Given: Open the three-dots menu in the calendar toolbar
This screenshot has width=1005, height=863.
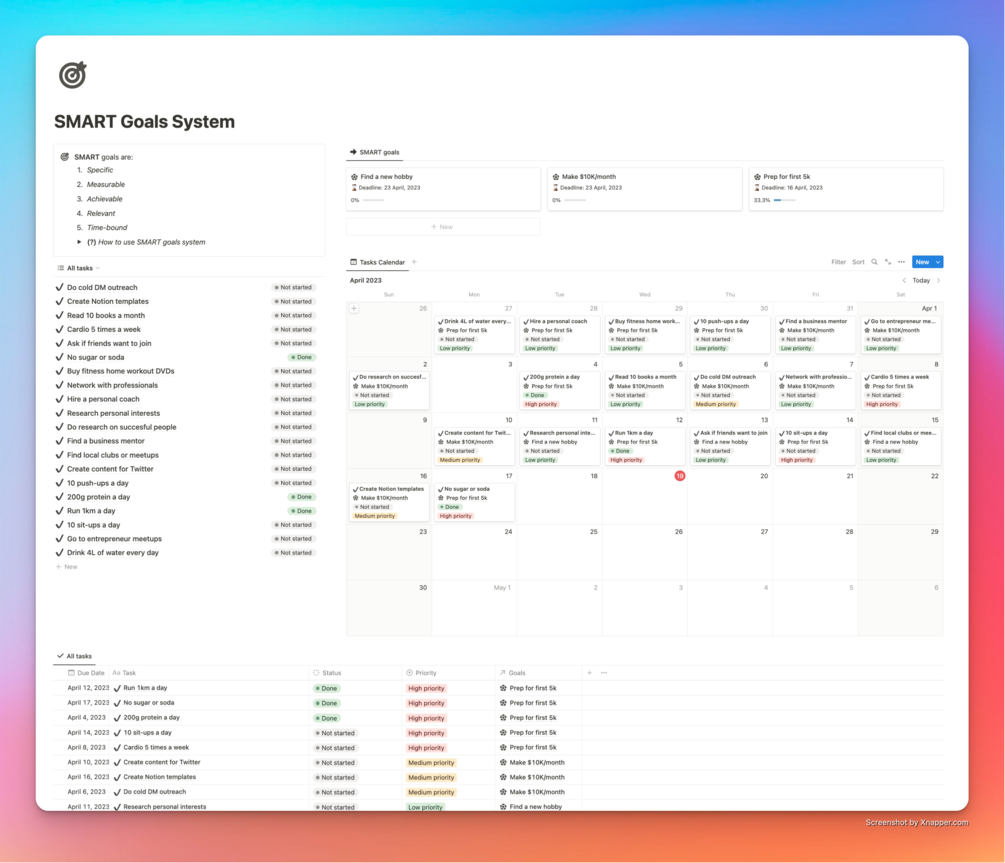Looking at the screenshot, I should (901, 262).
